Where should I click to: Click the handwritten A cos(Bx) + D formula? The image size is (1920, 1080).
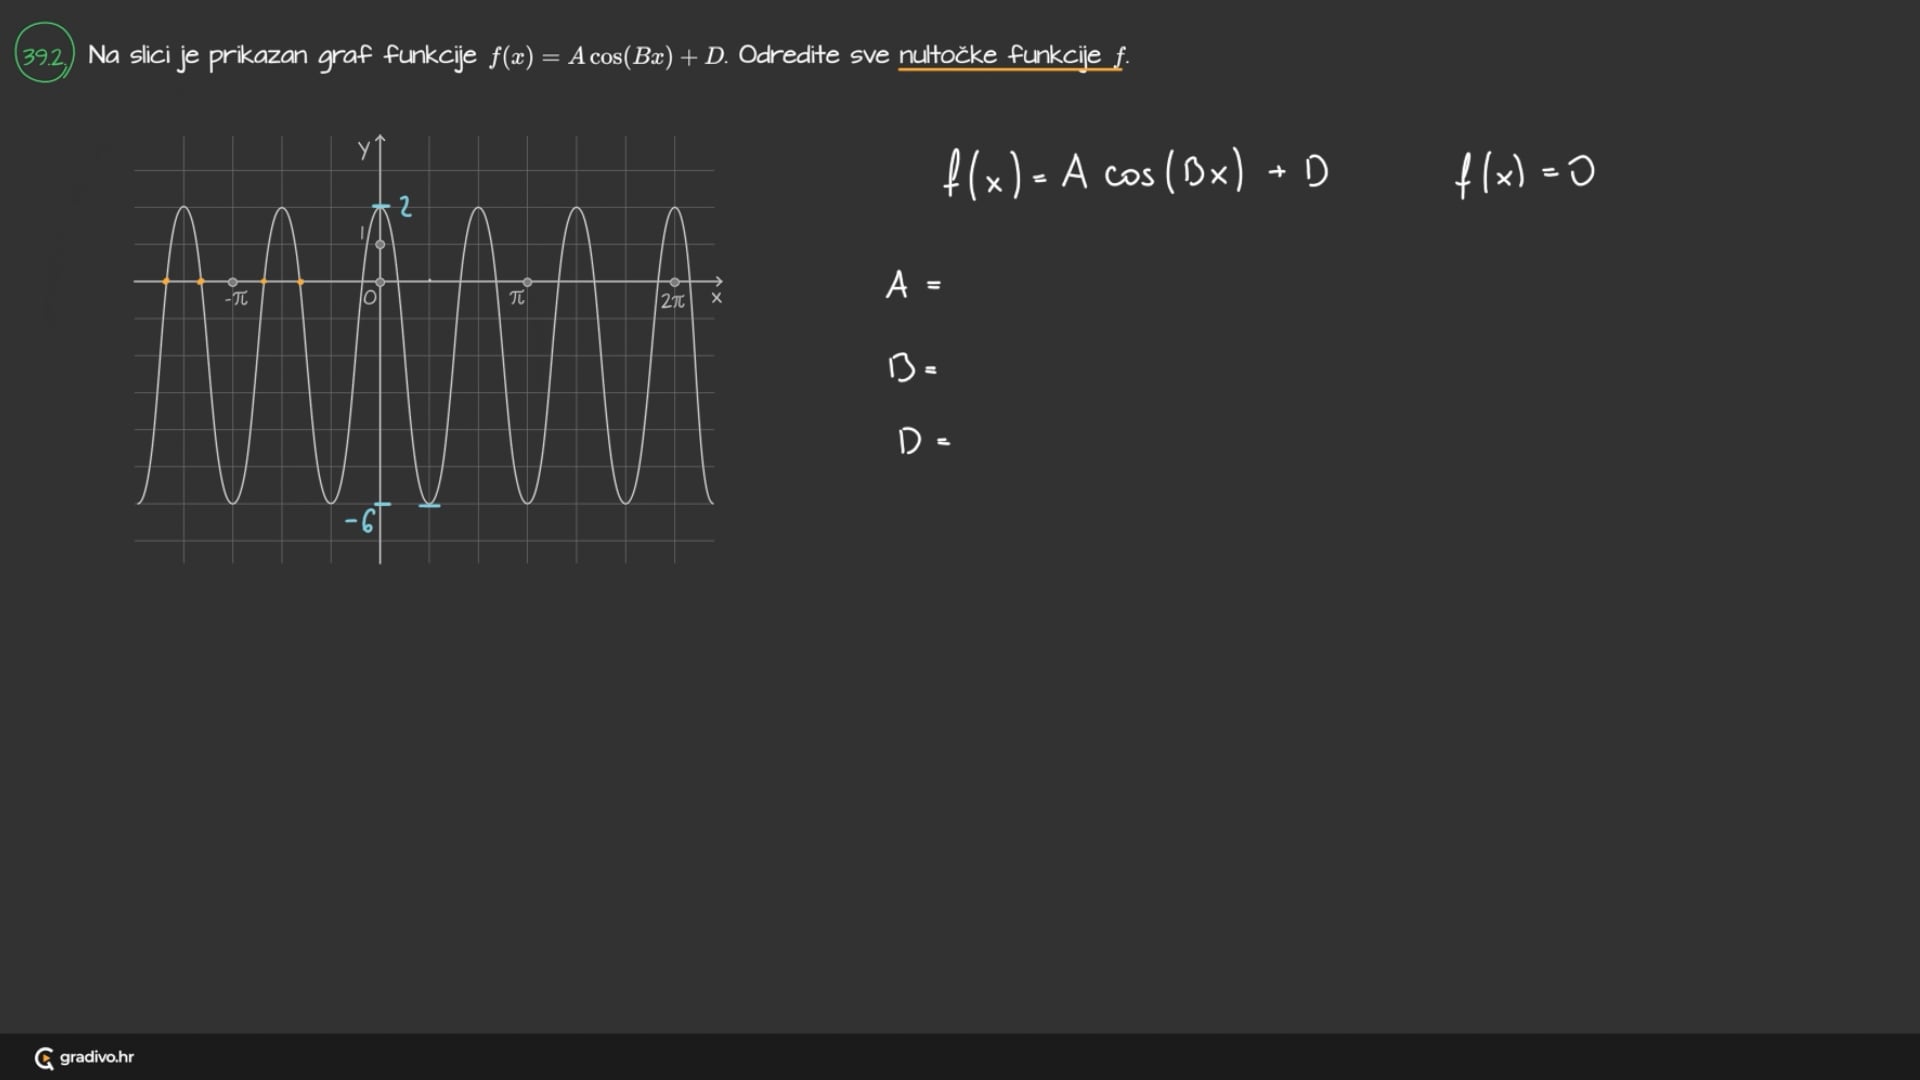1136,174
